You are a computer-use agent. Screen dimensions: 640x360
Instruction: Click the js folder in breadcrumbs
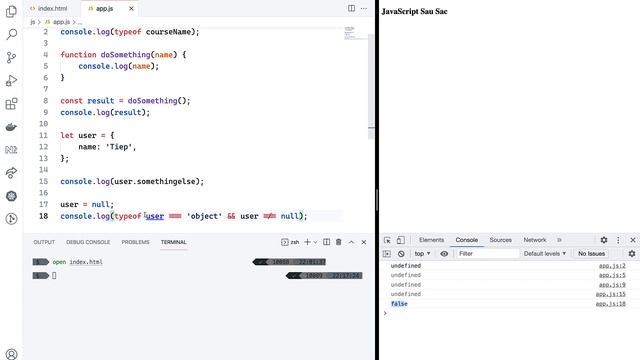click(33, 22)
